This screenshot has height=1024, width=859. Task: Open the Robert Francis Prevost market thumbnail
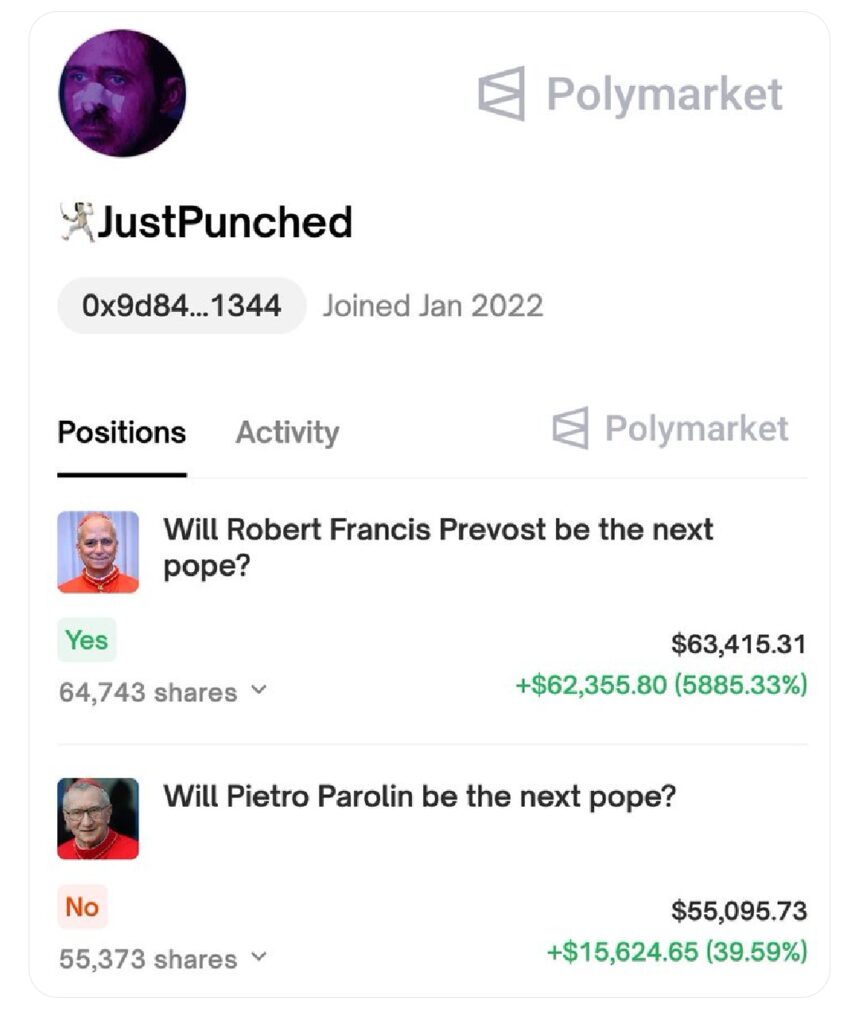coord(98,552)
